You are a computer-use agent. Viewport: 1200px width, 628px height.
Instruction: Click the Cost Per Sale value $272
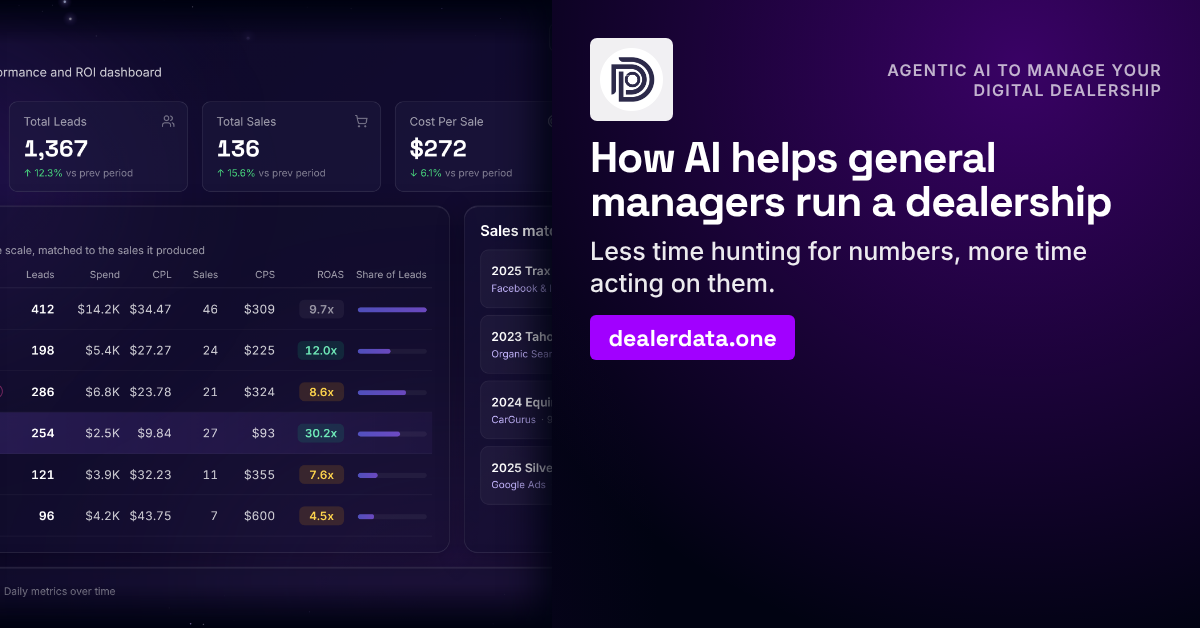pyautogui.click(x=438, y=149)
